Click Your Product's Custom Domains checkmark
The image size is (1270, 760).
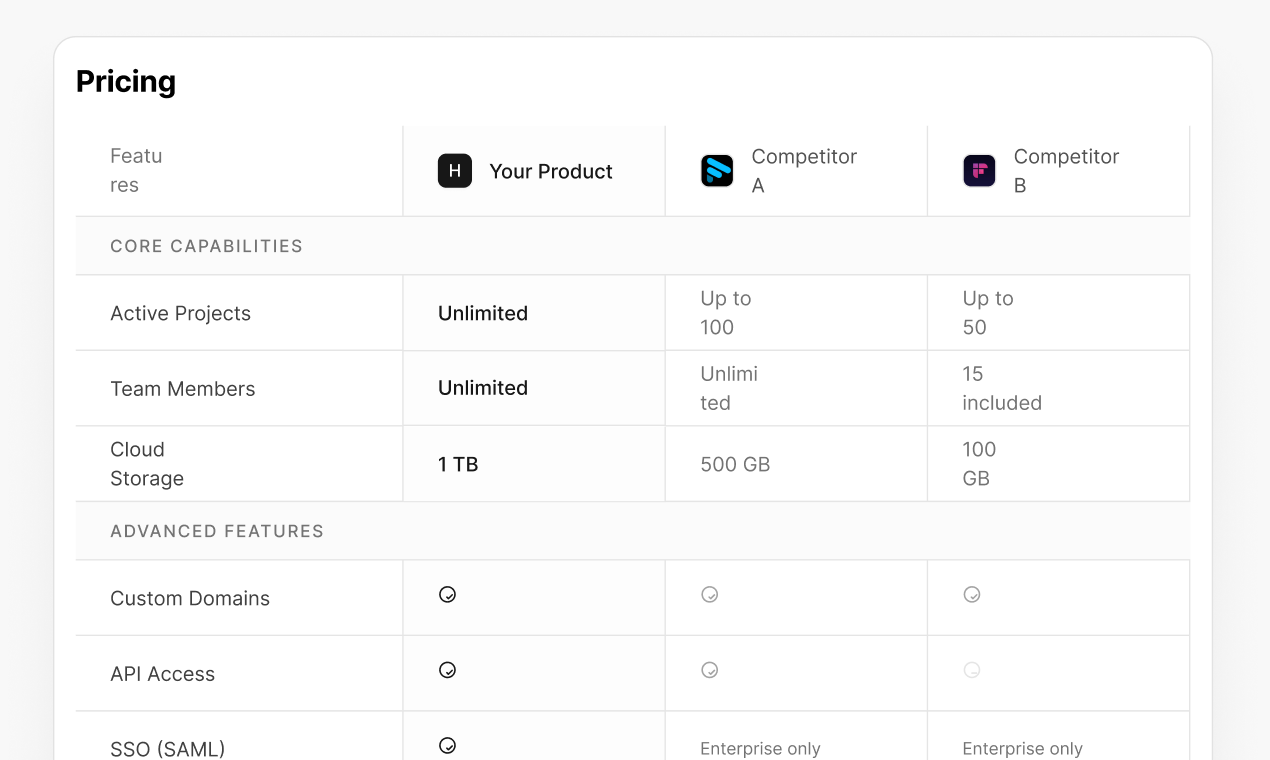(448, 594)
